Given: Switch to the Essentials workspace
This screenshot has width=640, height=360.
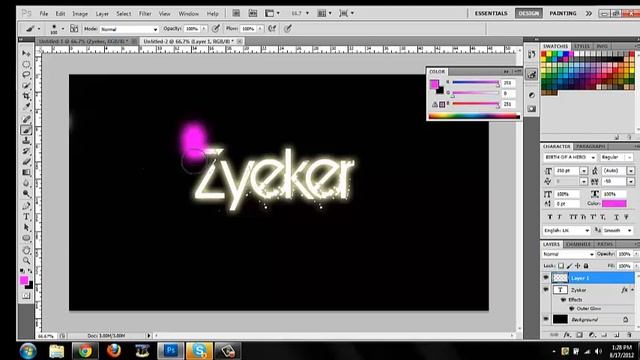Looking at the screenshot, I should click(x=491, y=13).
